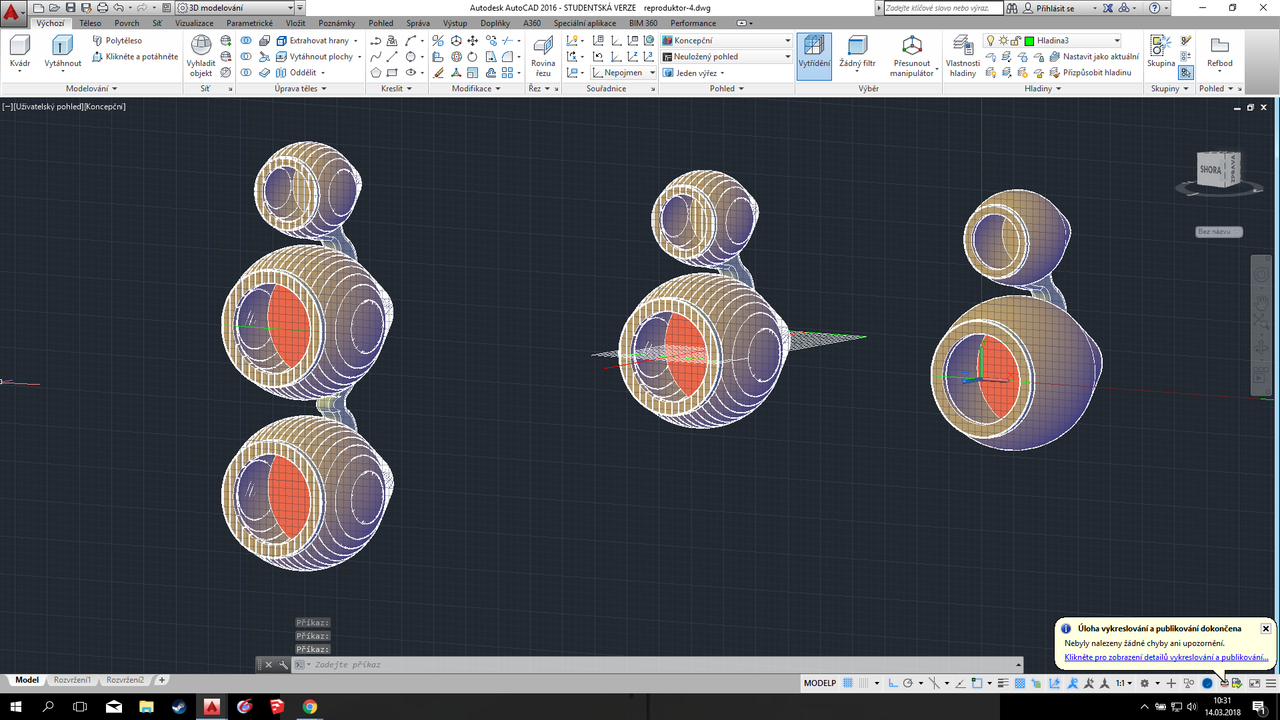Open Vlastnosti hladiny layer properties
Viewport: 1280px width, 720px height.
click(962, 55)
